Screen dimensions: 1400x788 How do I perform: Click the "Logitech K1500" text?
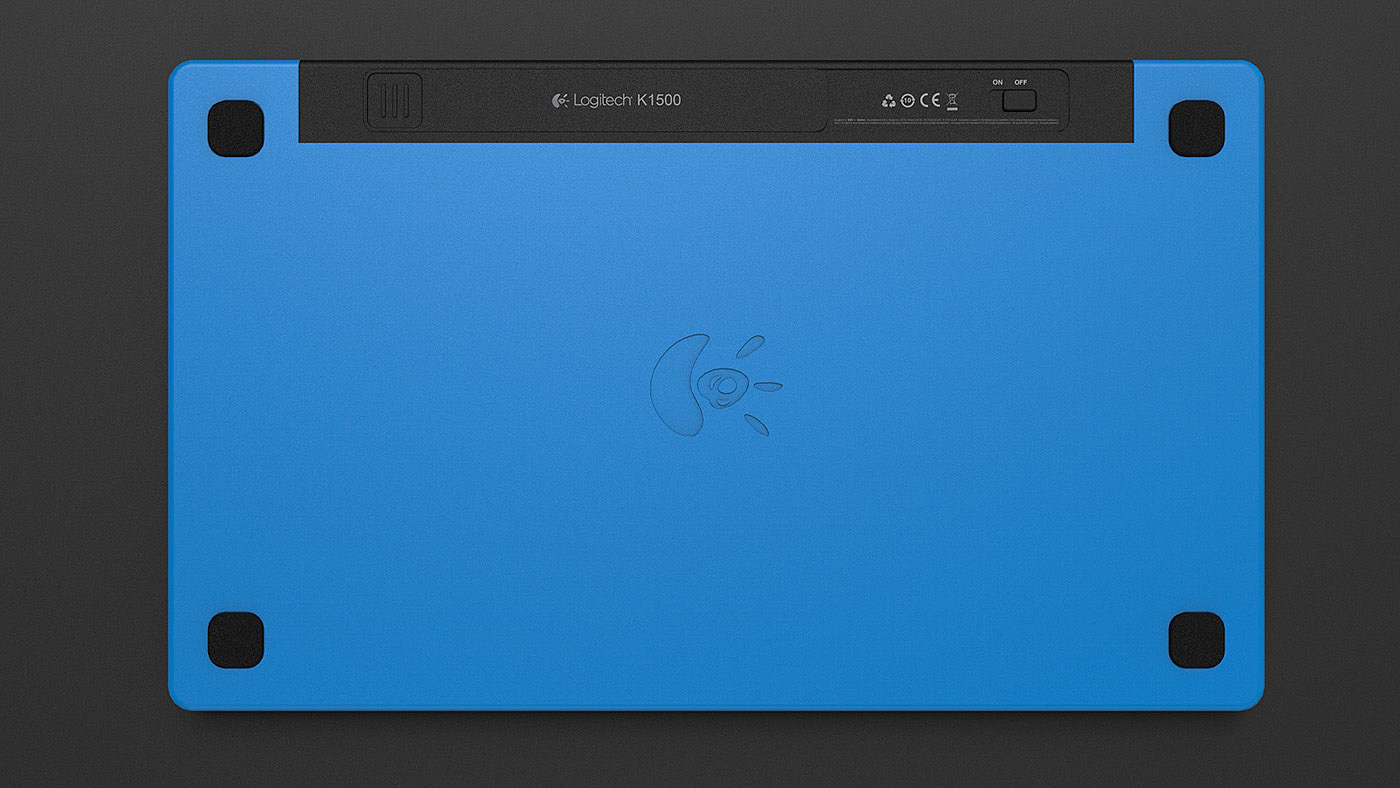point(627,100)
